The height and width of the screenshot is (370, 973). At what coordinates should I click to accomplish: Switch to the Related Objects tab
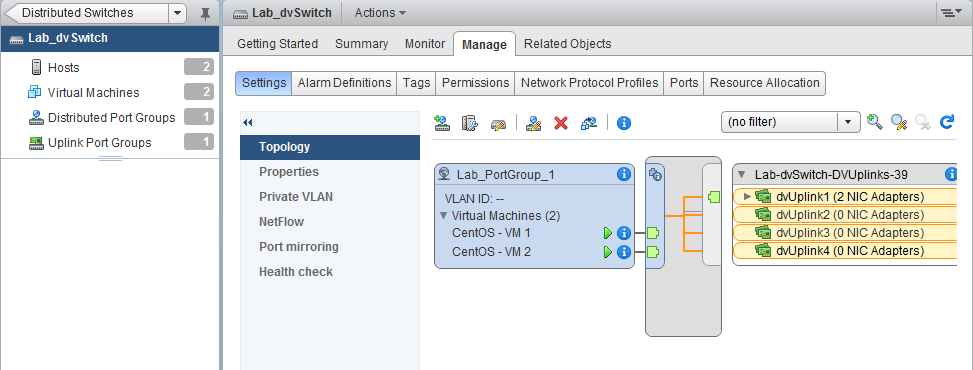point(568,43)
